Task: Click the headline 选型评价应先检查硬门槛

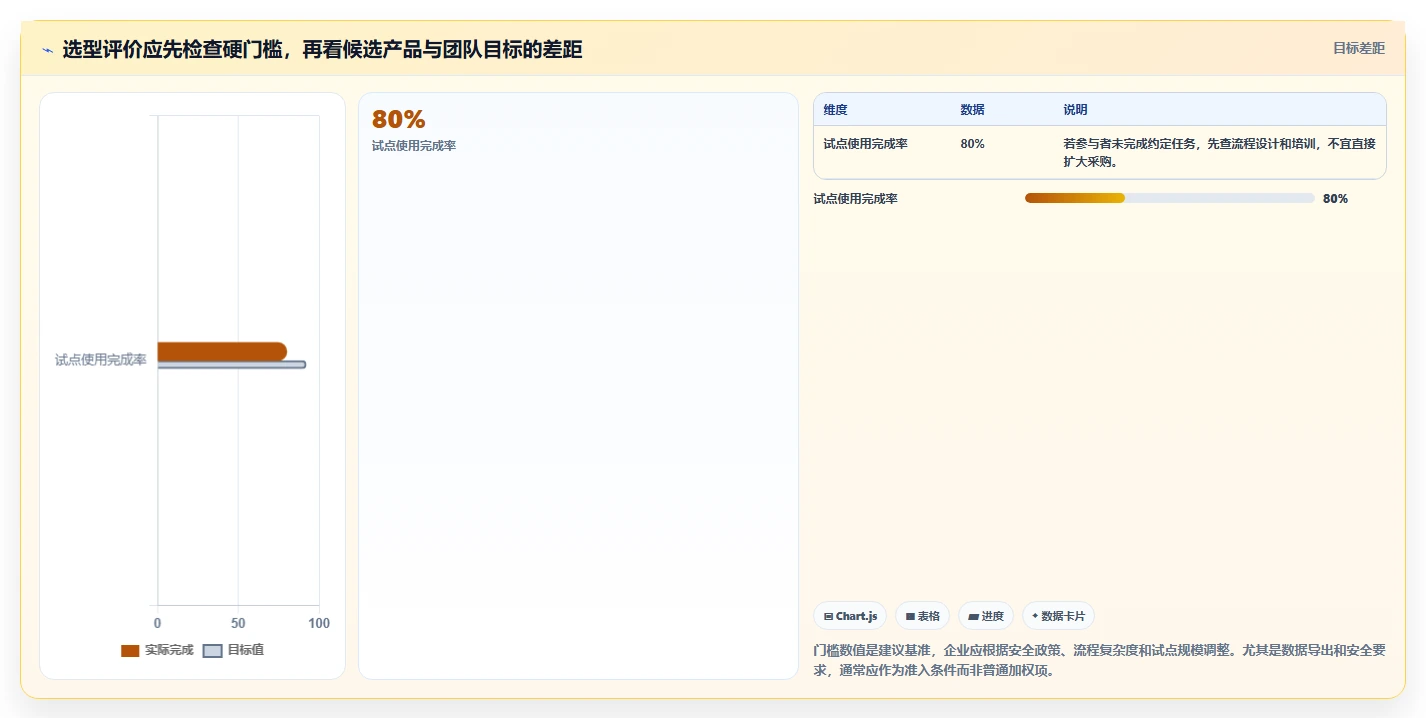Action: click(x=323, y=50)
